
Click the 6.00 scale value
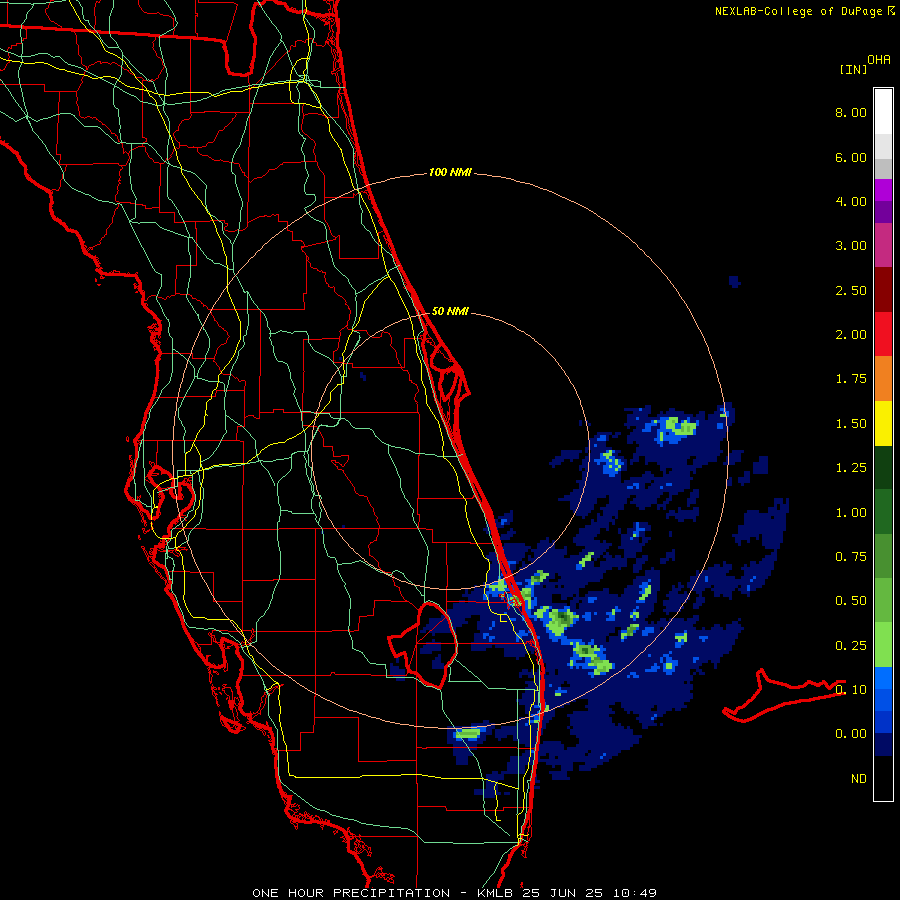(x=851, y=157)
